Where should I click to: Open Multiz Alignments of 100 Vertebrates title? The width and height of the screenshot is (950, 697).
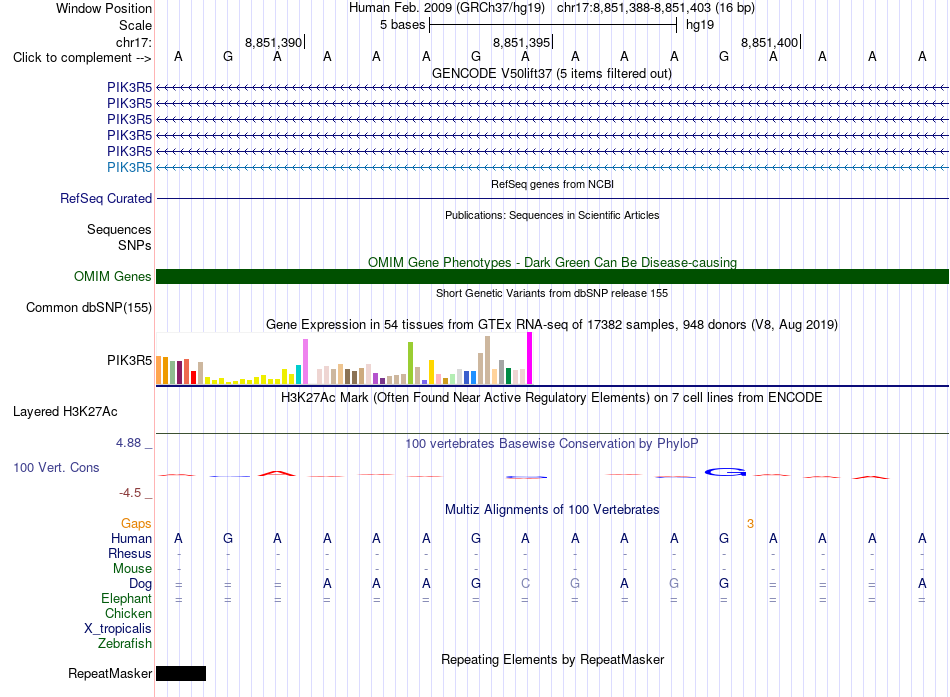[552, 510]
